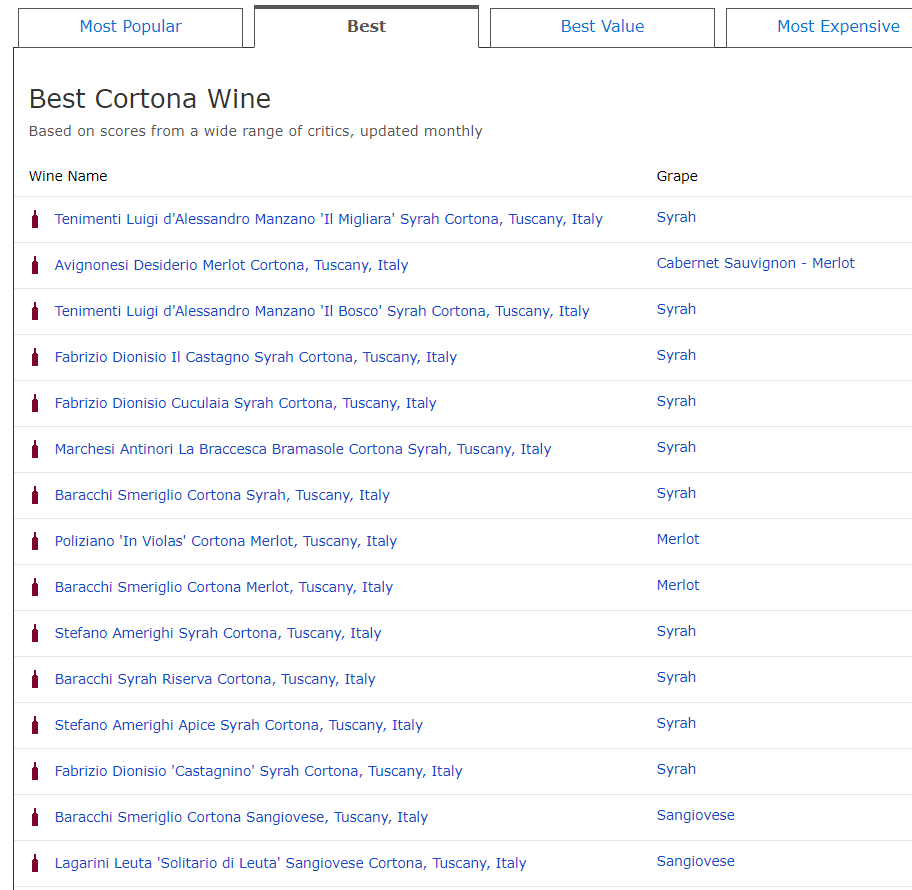Viewport: 912px width, 890px height.
Task: Open Lagarini Leuta 'Solitario di Leuta' link
Action: (x=290, y=863)
